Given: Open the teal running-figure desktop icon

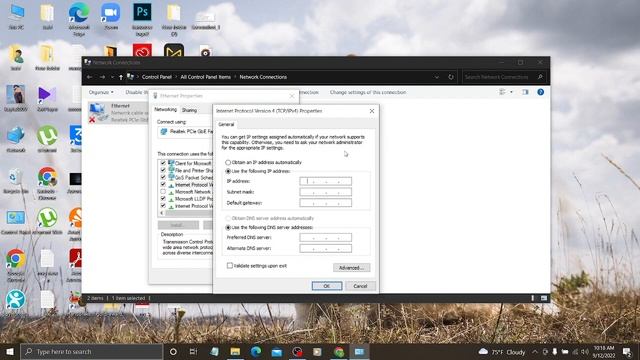Looking at the screenshot, I should coord(16,299).
